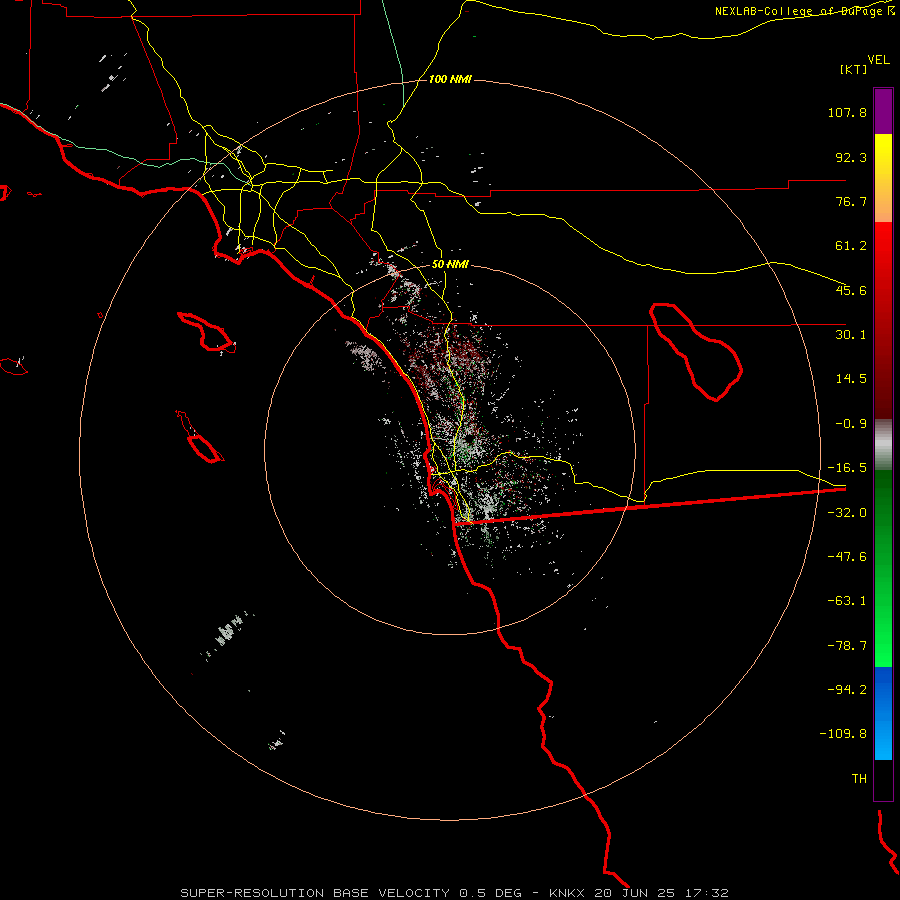
Task: Click the -78.7 velocity scale value
Action: [847, 646]
